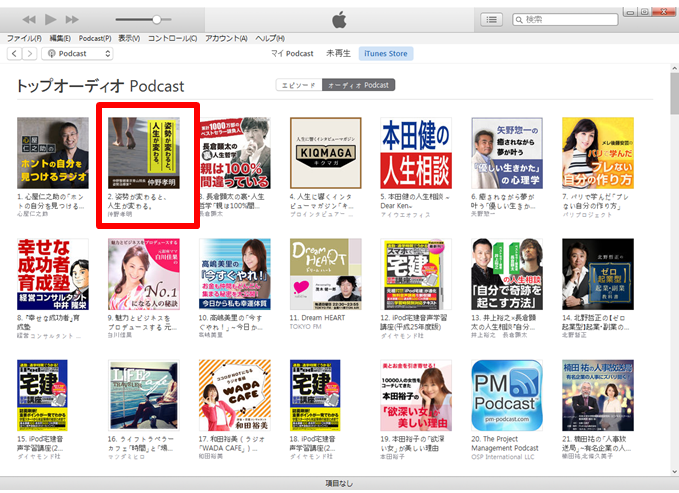Viewport: 679px width, 493px height.
Task: Open the 楠田祐の人事放送局 artwork
Action: point(598,395)
